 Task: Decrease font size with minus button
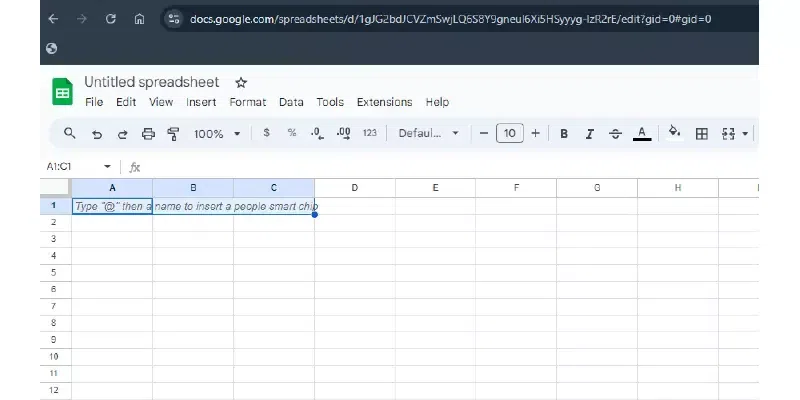[484, 134]
